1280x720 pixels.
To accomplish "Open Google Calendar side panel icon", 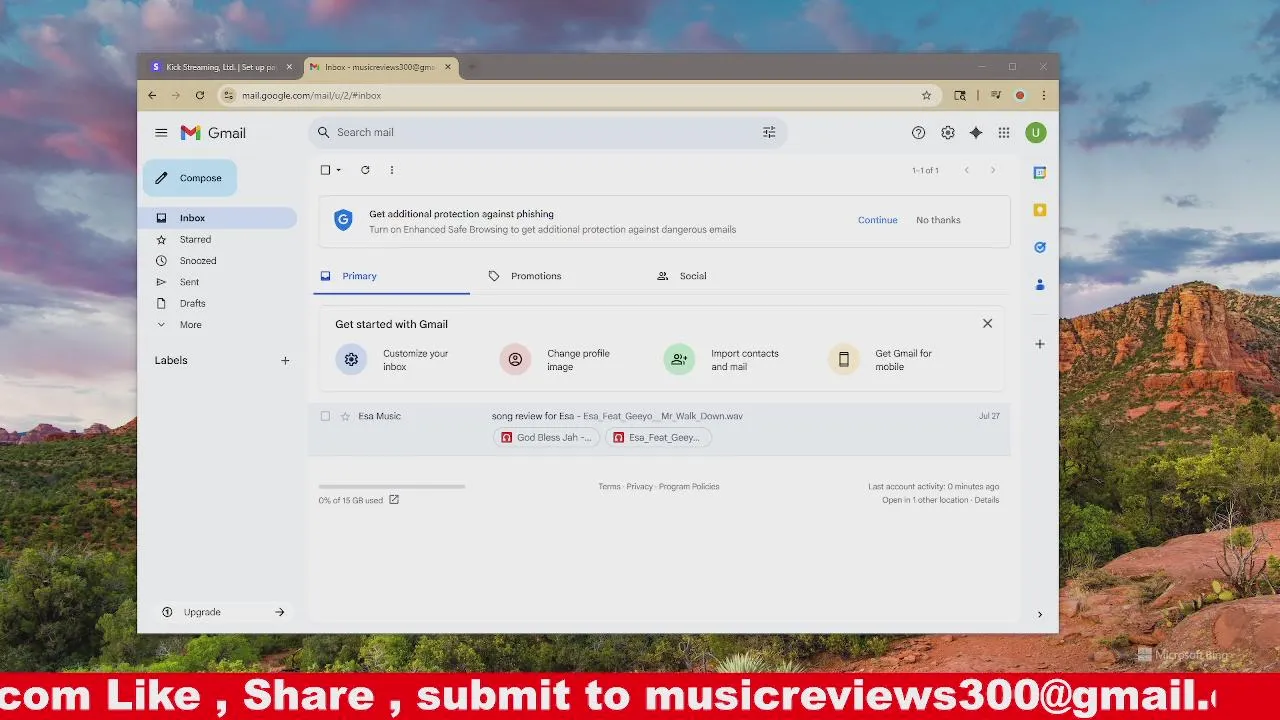I will point(1040,173).
